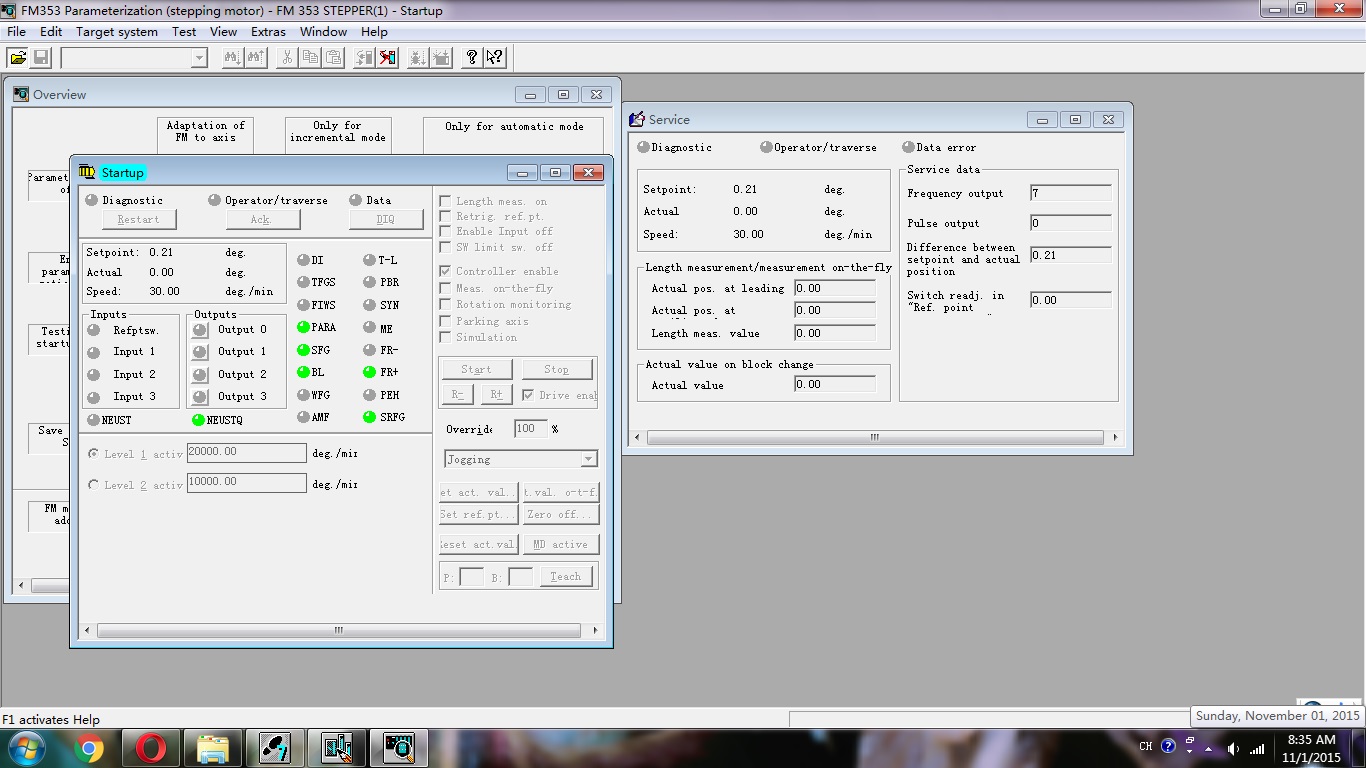The image size is (1366, 768).
Task: Click the Restart button under Diagnostic
Action: click(138, 219)
